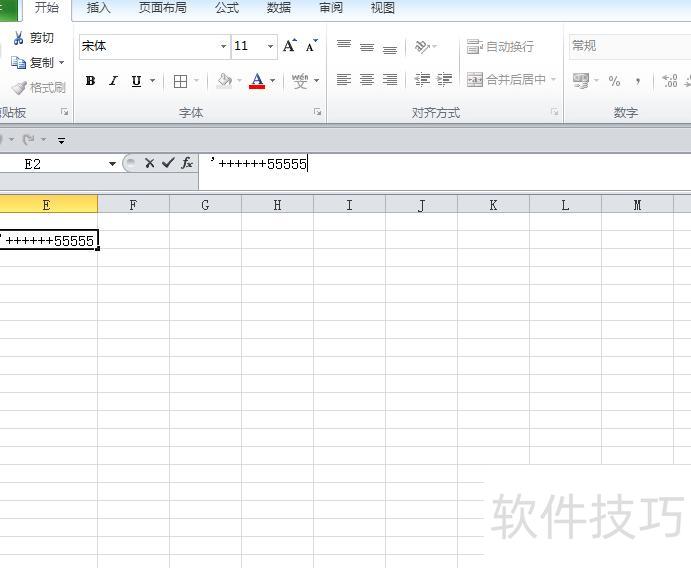The width and height of the screenshot is (691, 568).
Task: Open the font name dropdown arrow
Action: pyautogui.click(x=223, y=46)
